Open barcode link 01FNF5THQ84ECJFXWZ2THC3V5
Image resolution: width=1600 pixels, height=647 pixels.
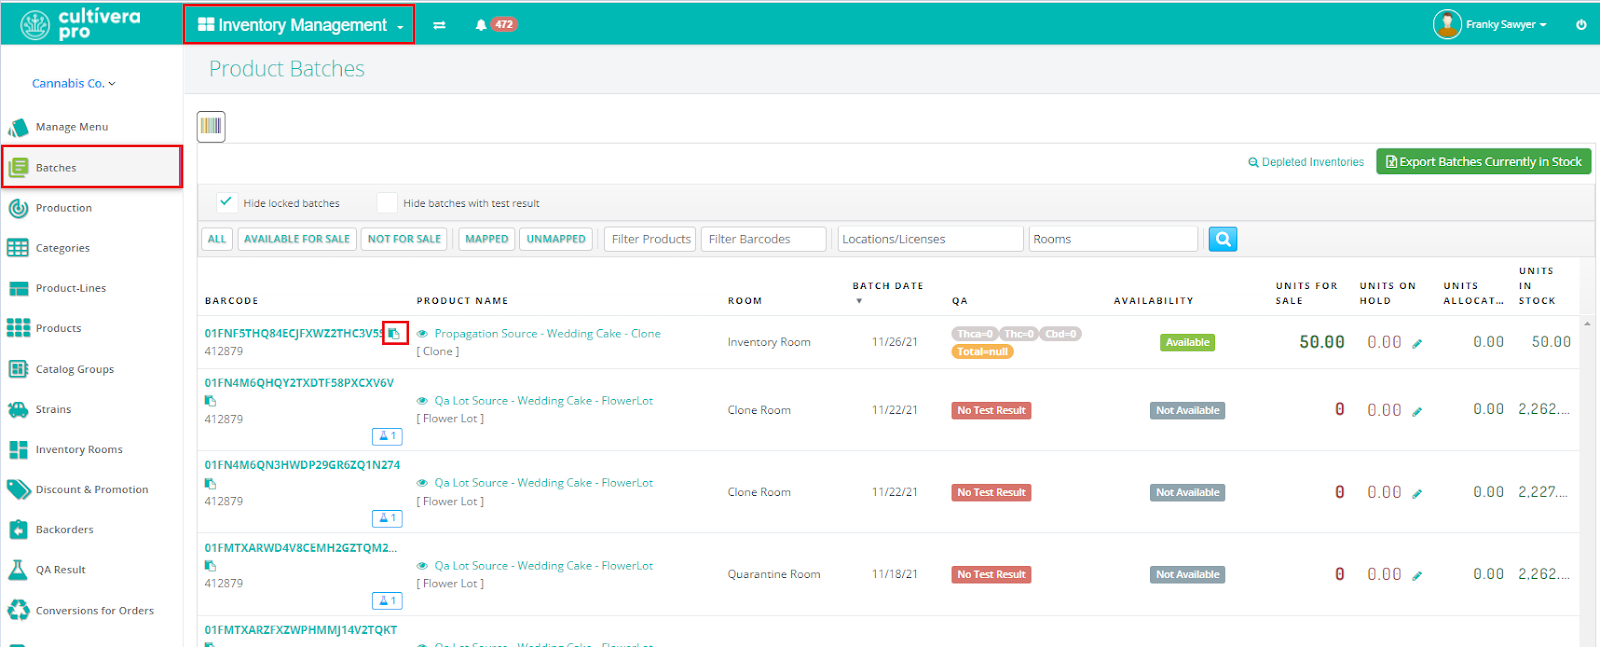click(294, 334)
